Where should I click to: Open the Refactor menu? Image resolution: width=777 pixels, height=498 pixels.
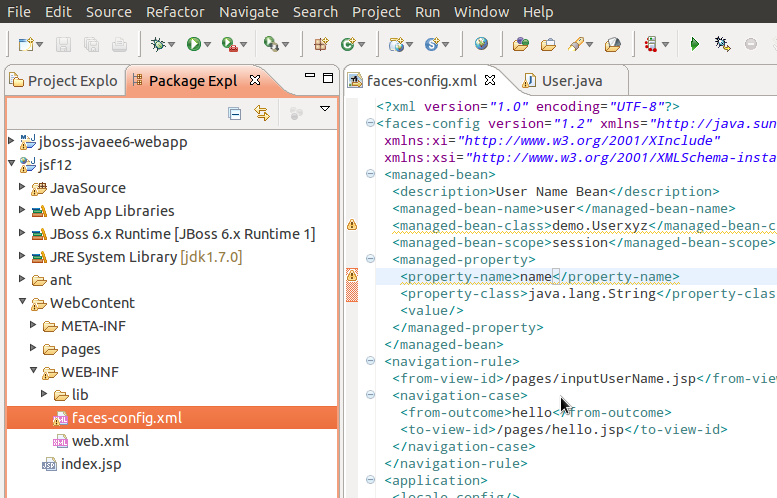coord(175,12)
